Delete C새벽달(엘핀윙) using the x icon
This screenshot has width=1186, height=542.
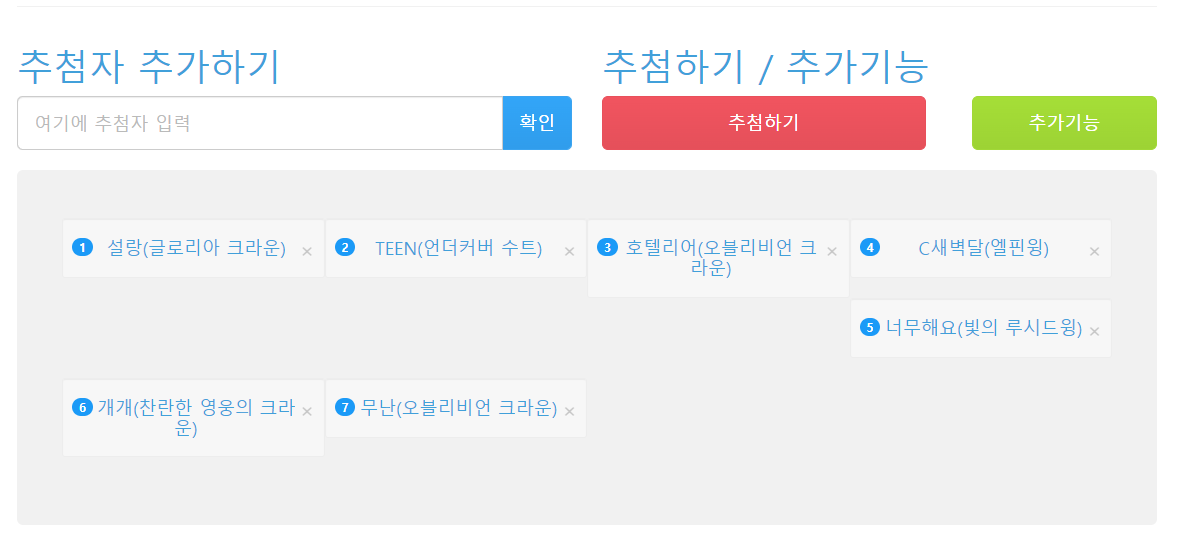[x=1094, y=252]
